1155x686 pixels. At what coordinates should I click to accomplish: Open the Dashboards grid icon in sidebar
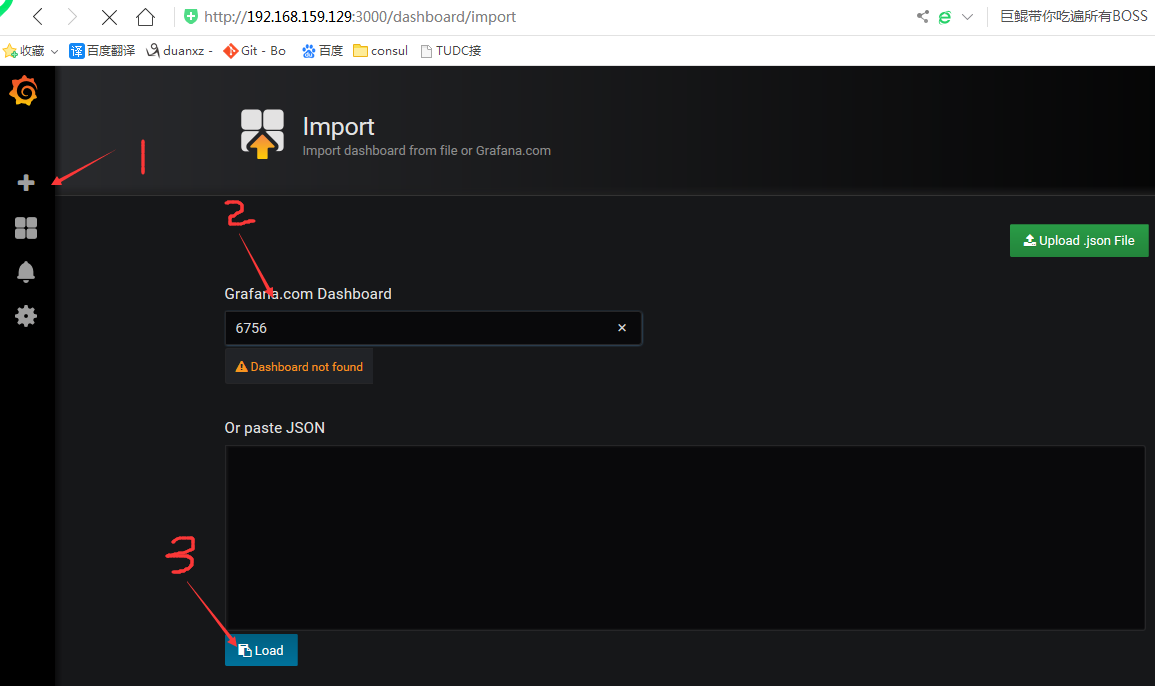pyautogui.click(x=26, y=228)
